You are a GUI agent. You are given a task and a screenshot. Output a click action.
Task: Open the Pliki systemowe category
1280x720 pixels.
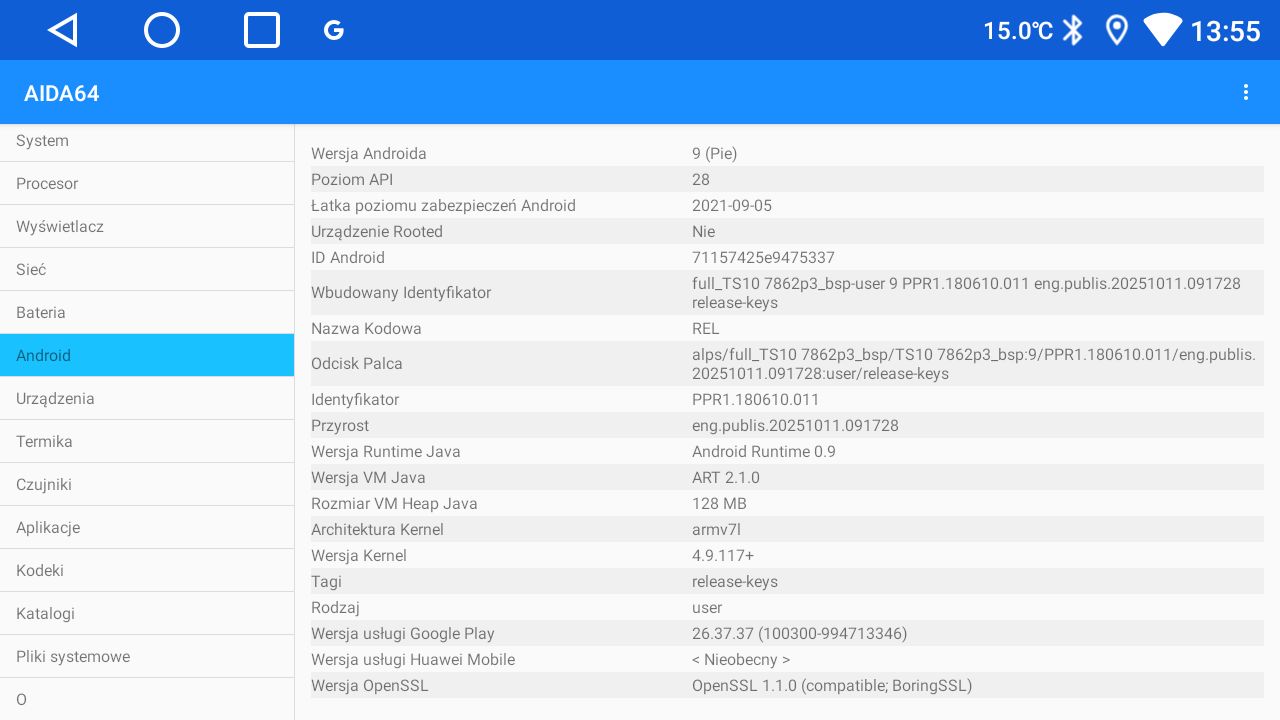(147, 656)
